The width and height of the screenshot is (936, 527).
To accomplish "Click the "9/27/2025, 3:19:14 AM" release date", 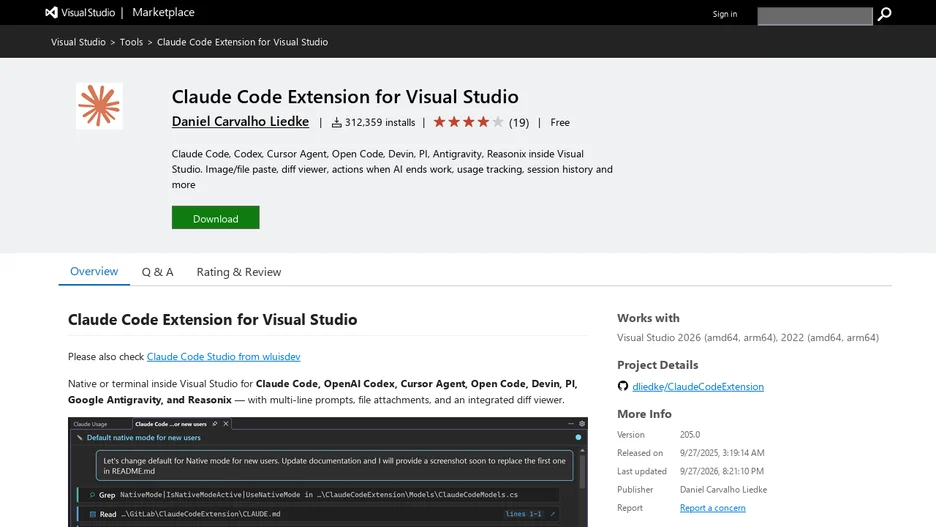I will [x=722, y=453].
